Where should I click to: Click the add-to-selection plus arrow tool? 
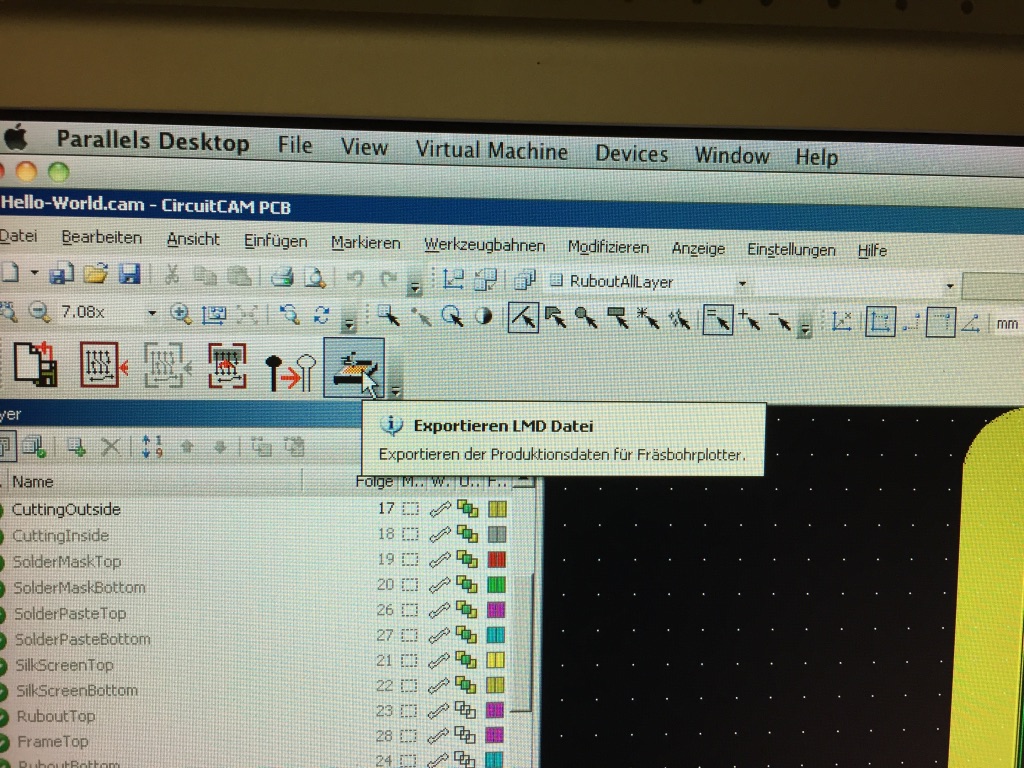pyautogui.click(x=749, y=321)
